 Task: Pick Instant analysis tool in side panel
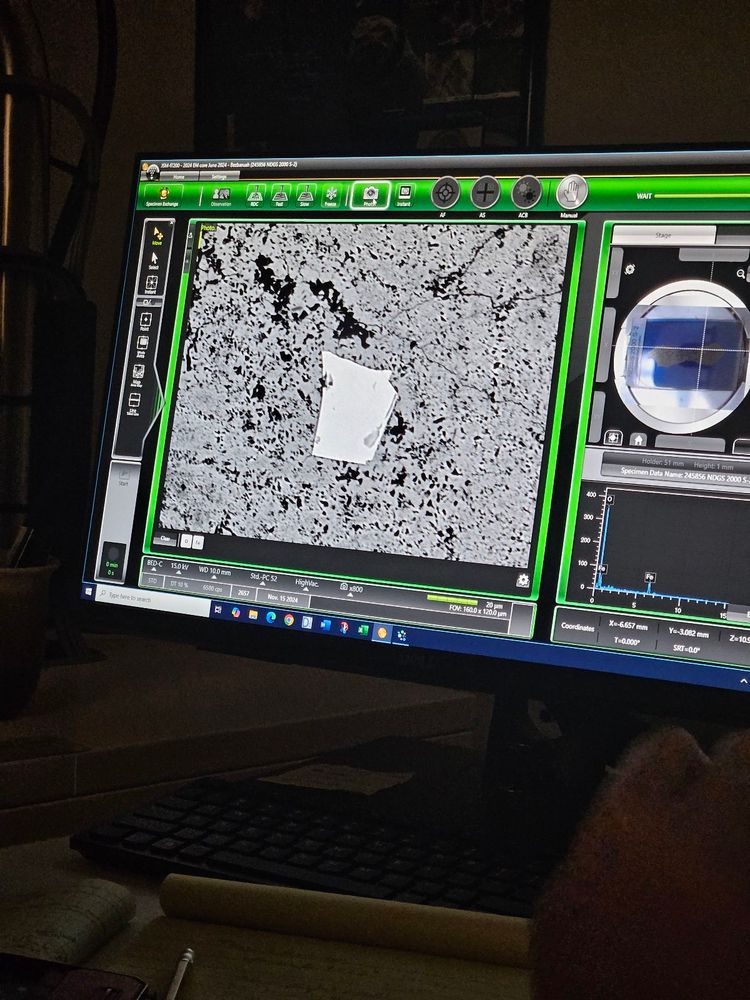pyautogui.click(x=152, y=285)
